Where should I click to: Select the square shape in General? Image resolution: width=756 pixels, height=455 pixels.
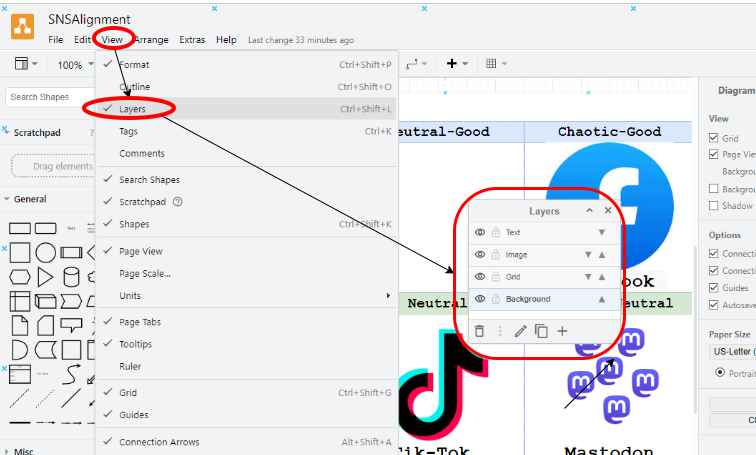(x=20, y=252)
